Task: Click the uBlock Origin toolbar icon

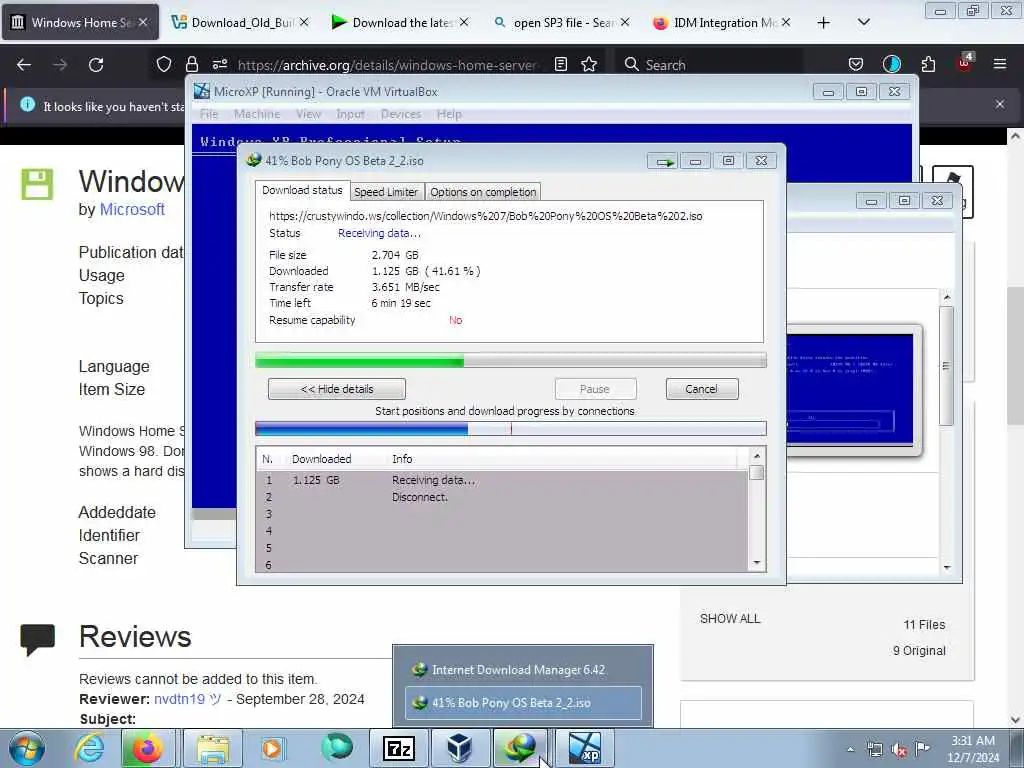Action: click(x=965, y=63)
